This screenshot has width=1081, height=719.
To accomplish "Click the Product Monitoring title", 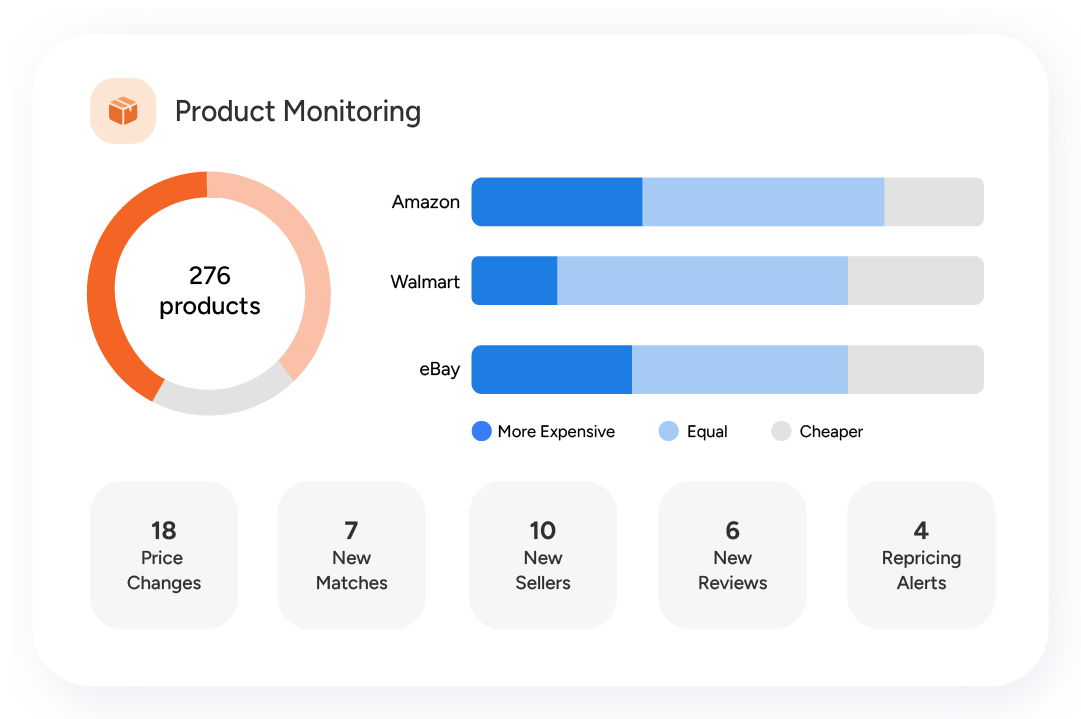I will coord(298,112).
